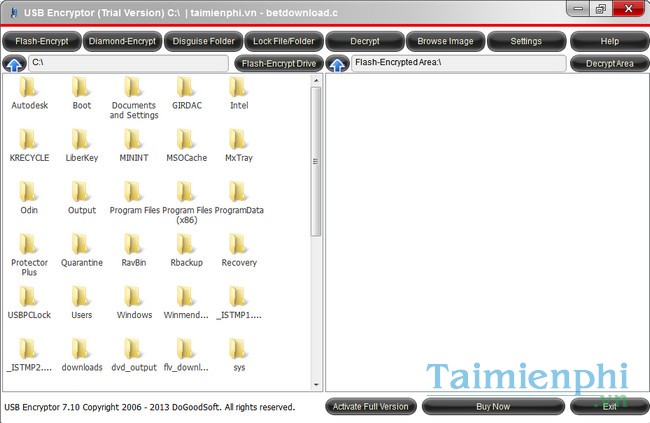Select the MININT folder

pos(133,145)
